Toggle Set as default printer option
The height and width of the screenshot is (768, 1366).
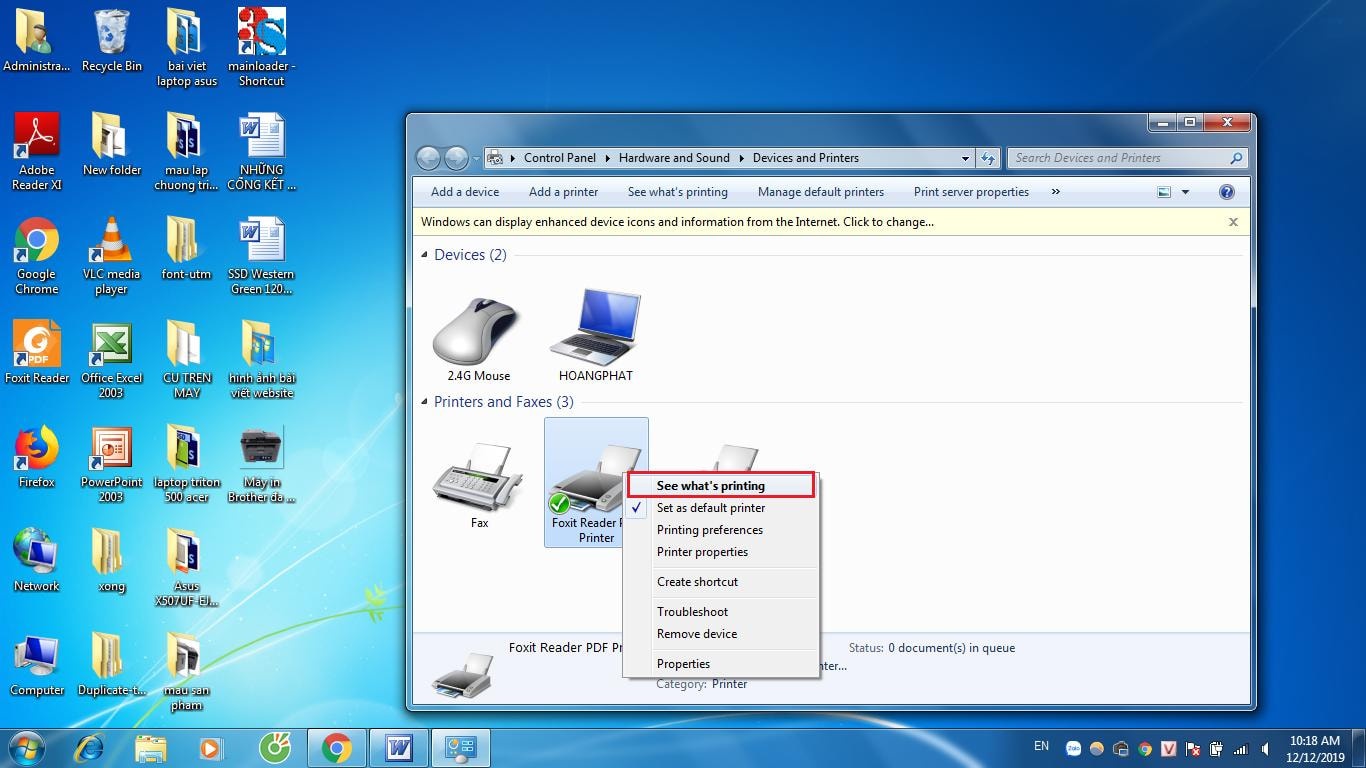(x=710, y=508)
